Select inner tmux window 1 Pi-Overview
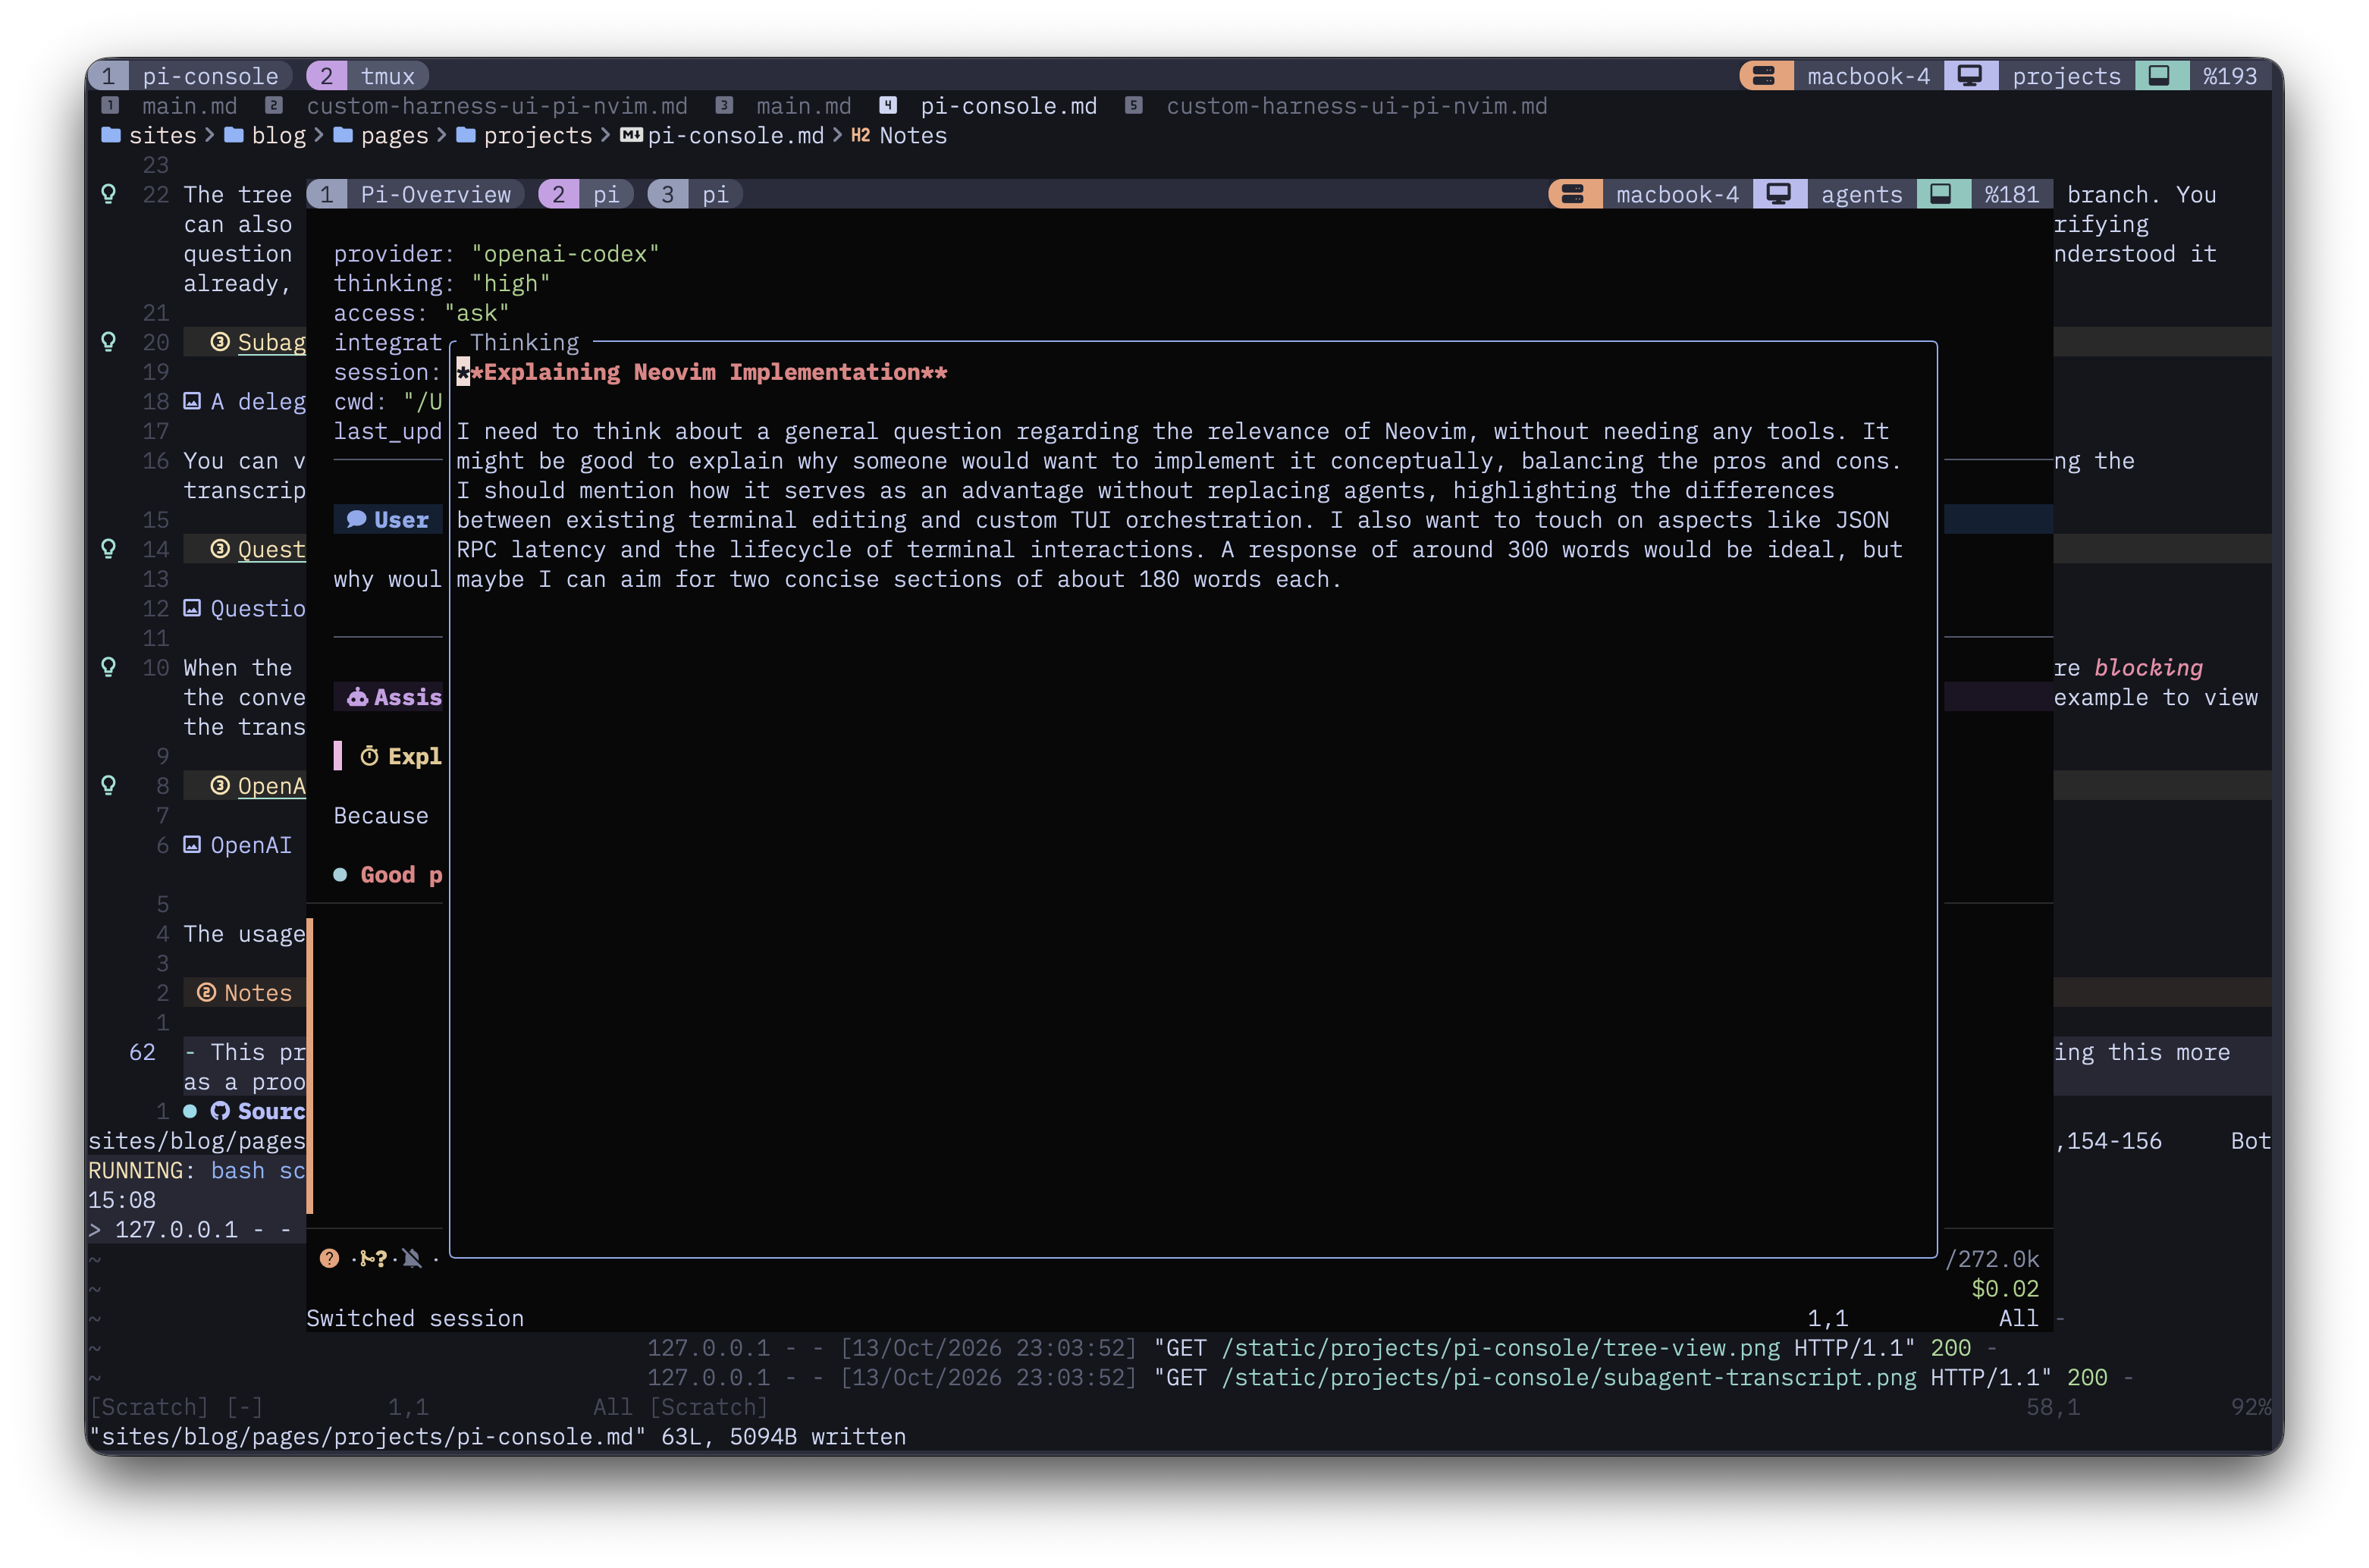The width and height of the screenshot is (2369, 1568). [x=415, y=194]
